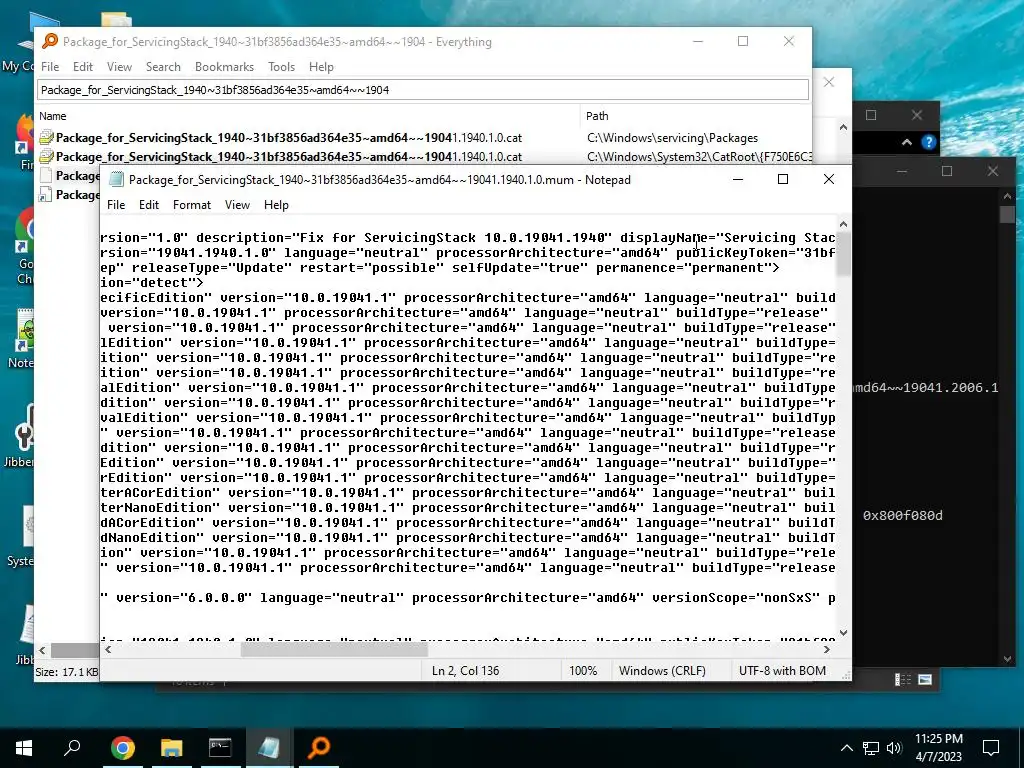Click Notepad horizontal scroll right arrow
This screenshot has height=768, width=1024.
tap(827, 650)
